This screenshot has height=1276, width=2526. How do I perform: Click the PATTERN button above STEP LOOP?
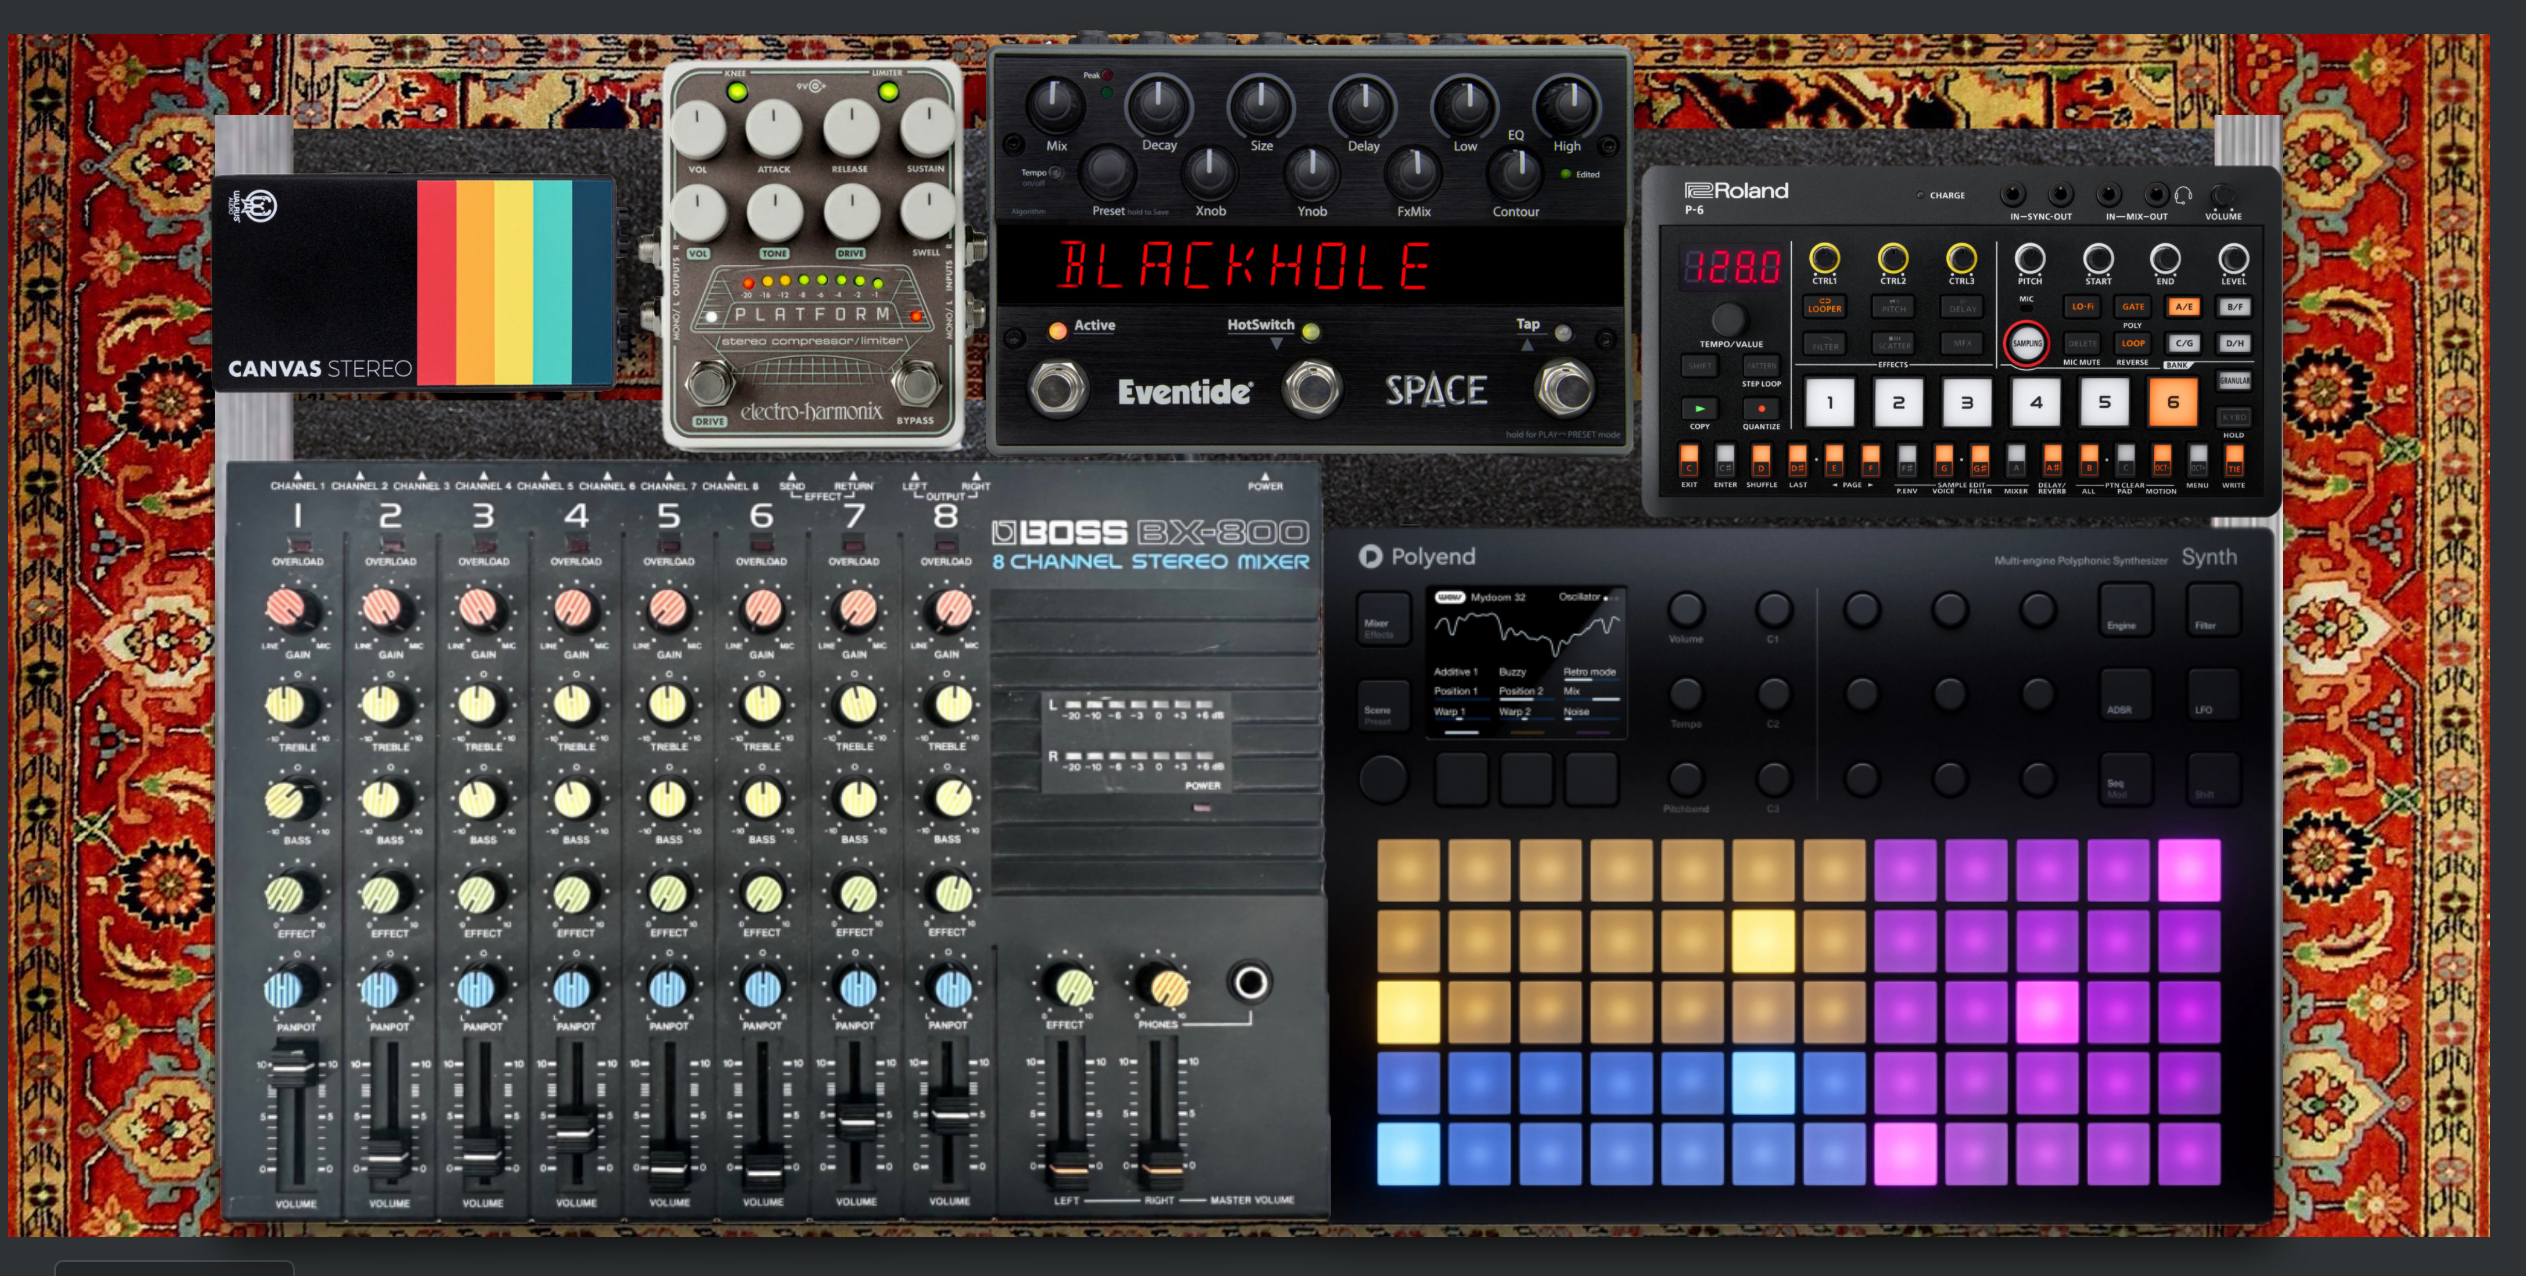coord(1761,366)
